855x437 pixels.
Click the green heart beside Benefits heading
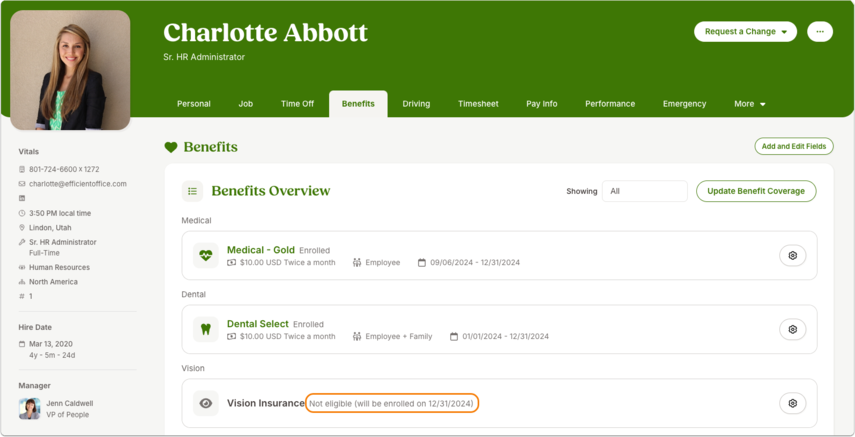tap(171, 147)
